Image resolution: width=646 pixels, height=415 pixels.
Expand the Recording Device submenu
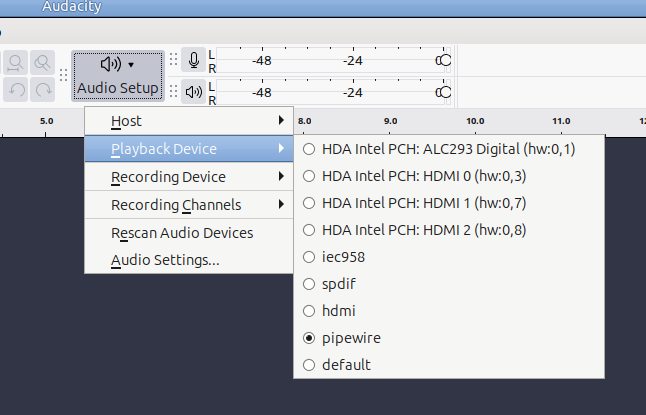click(189, 177)
